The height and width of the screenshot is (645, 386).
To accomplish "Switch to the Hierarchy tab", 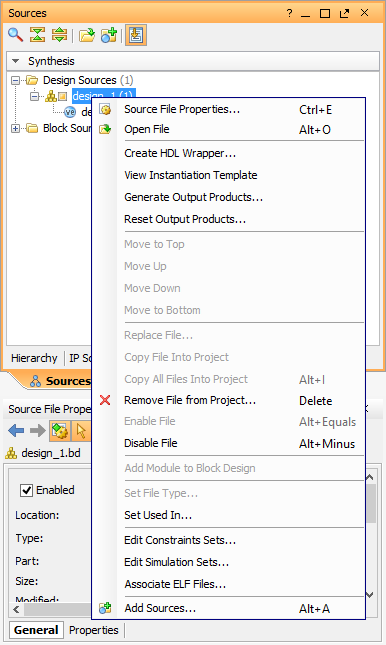I will point(34,358).
